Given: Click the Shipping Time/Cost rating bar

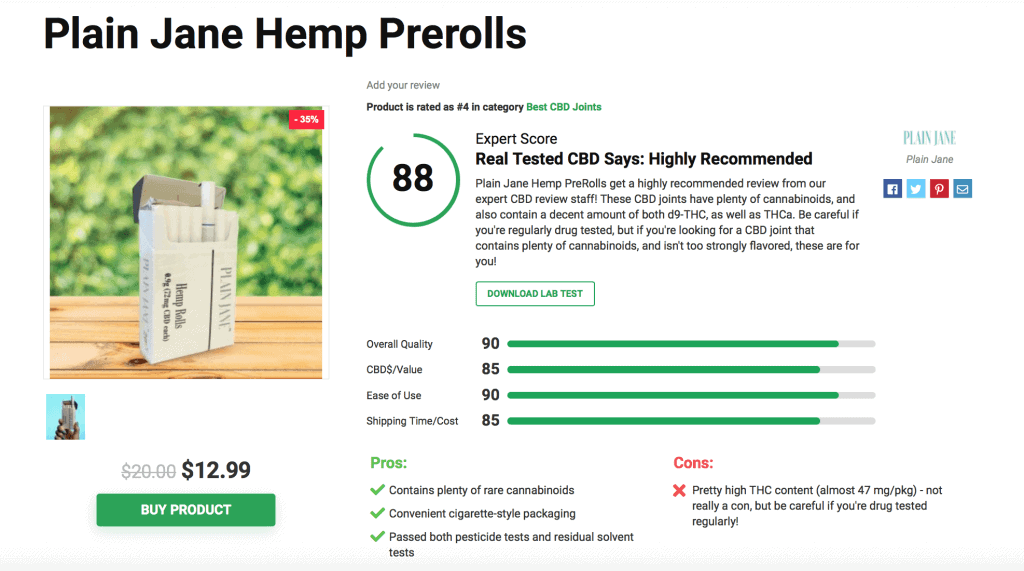Looking at the screenshot, I should click(691, 421).
